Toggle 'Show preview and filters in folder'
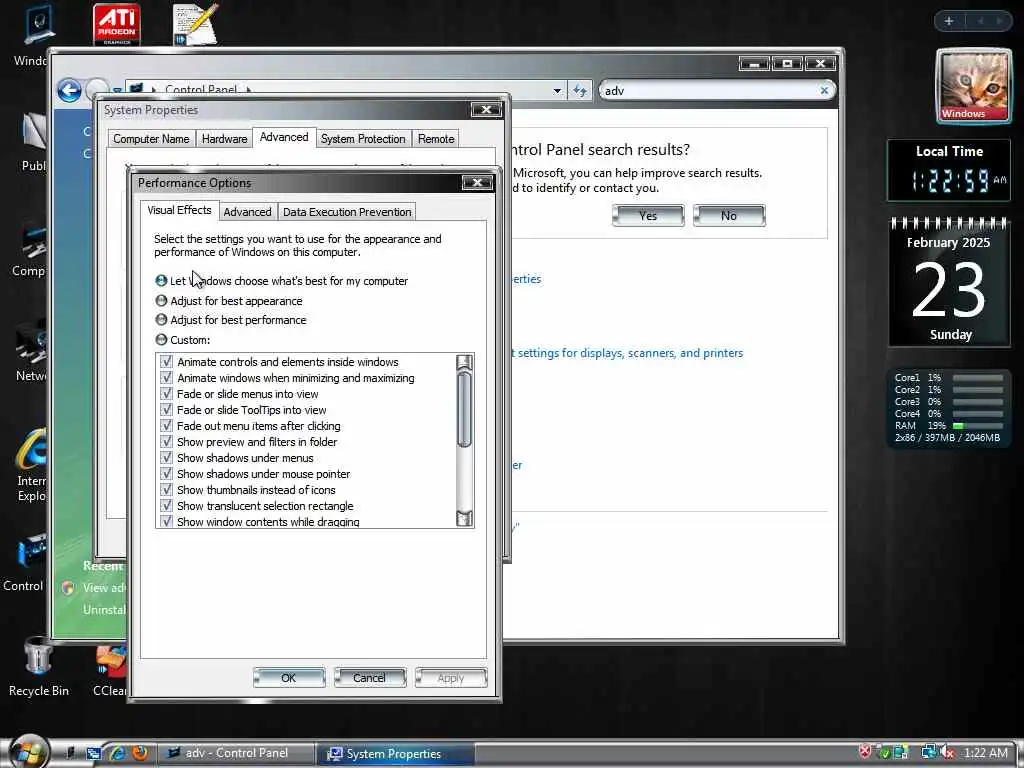 (167, 442)
